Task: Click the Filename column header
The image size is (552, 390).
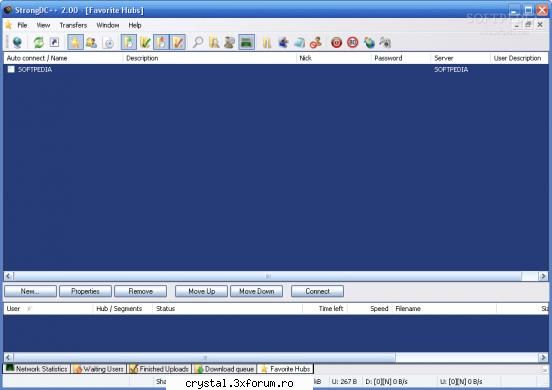Action: [444, 309]
